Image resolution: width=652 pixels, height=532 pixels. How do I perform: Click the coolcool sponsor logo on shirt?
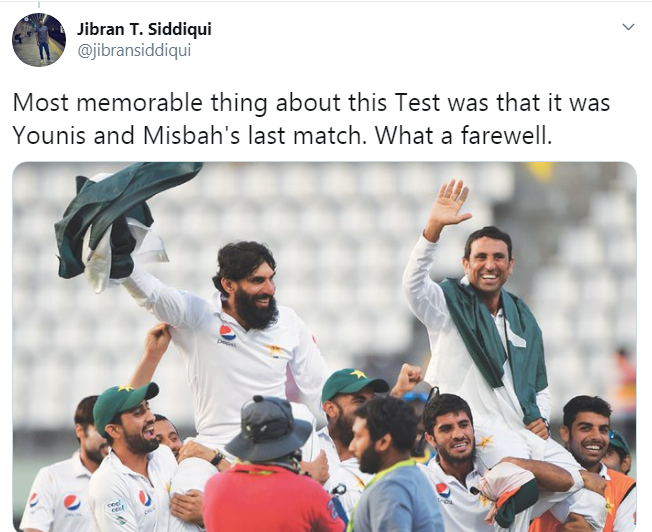pos(115,506)
